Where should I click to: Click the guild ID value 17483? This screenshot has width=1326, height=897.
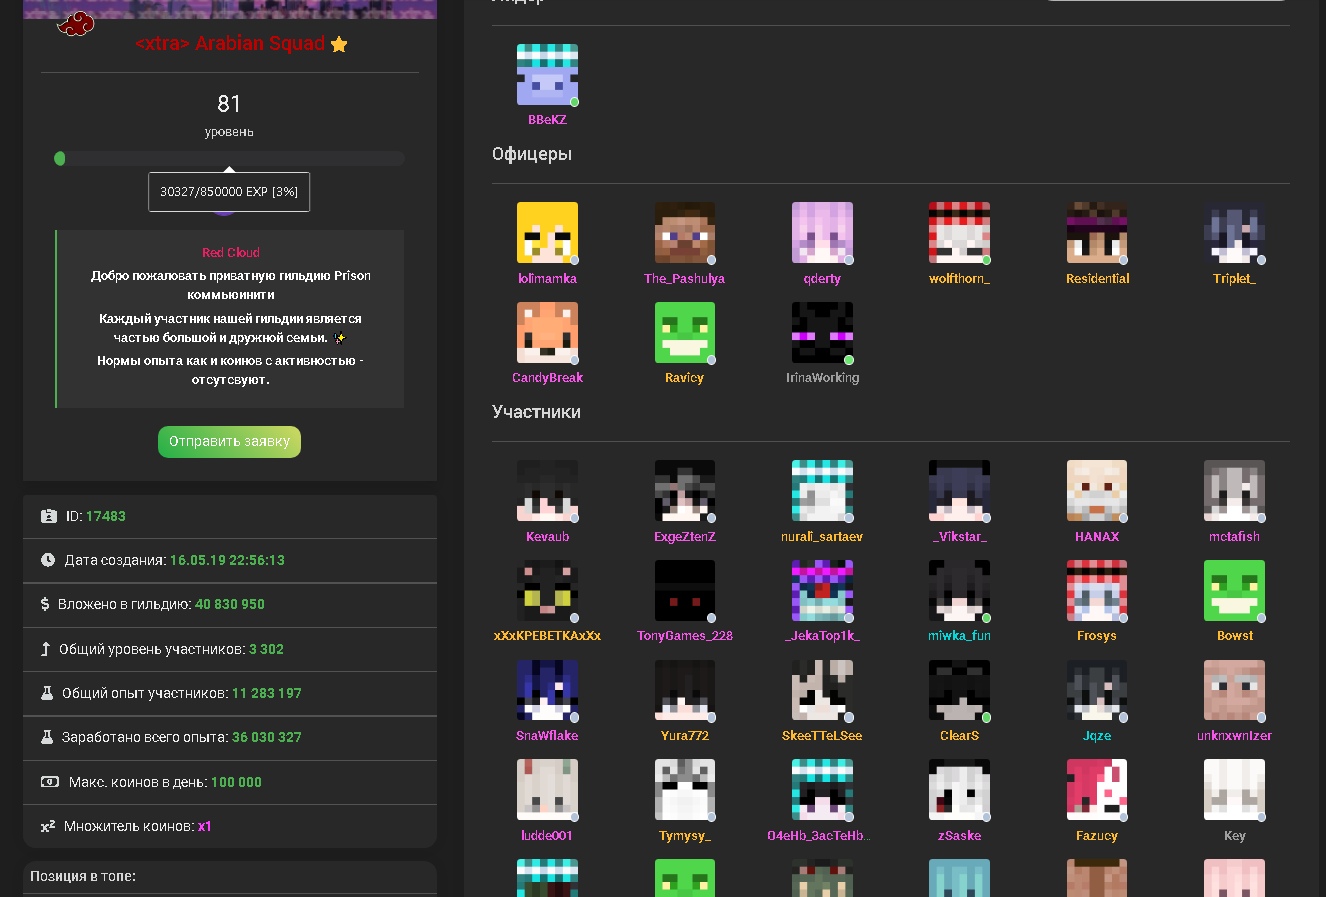106,517
